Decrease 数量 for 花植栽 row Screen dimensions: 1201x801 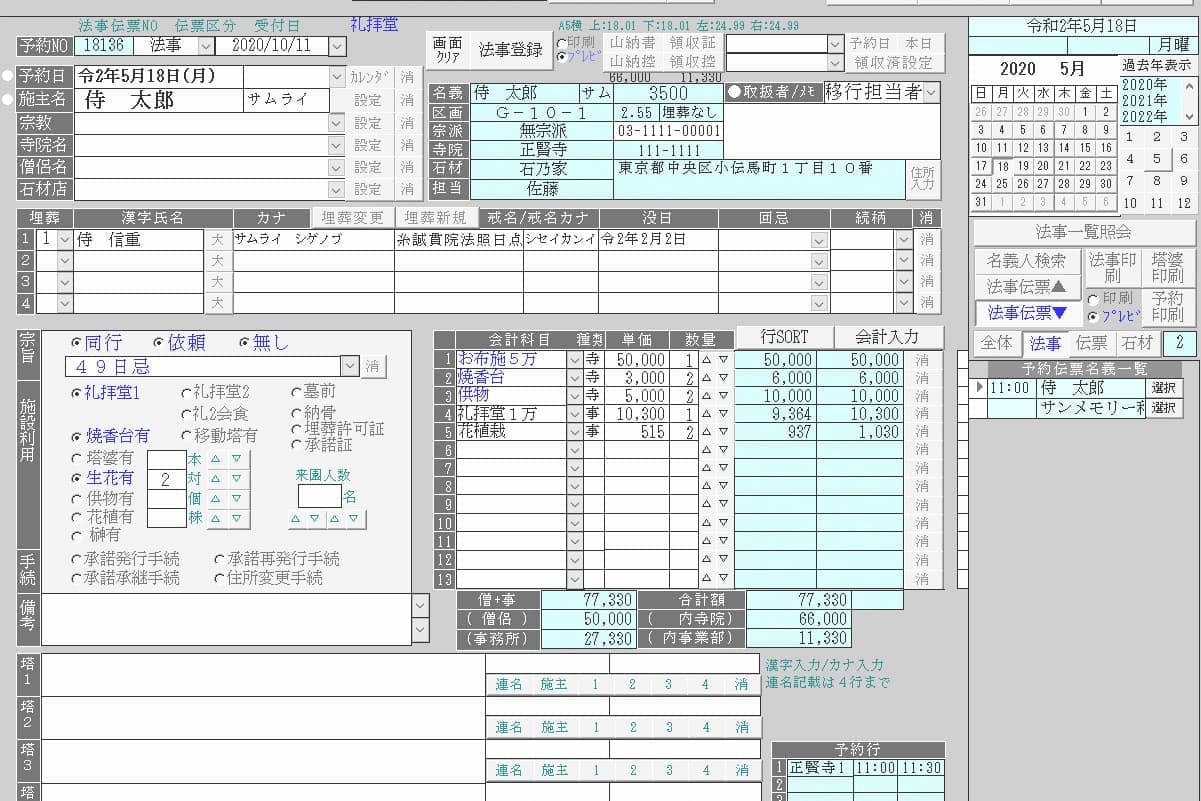[723, 432]
